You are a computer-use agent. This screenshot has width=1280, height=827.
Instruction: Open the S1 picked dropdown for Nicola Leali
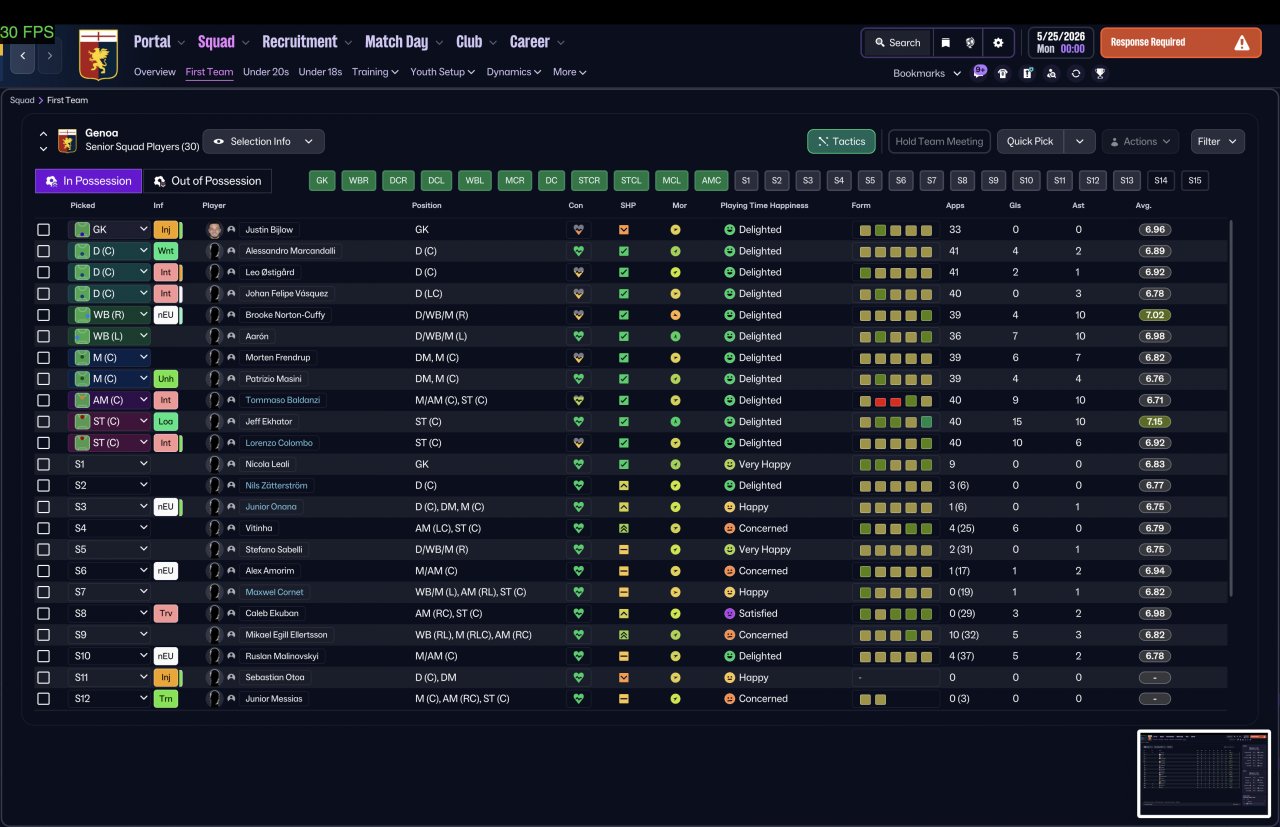(x=110, y=464)
